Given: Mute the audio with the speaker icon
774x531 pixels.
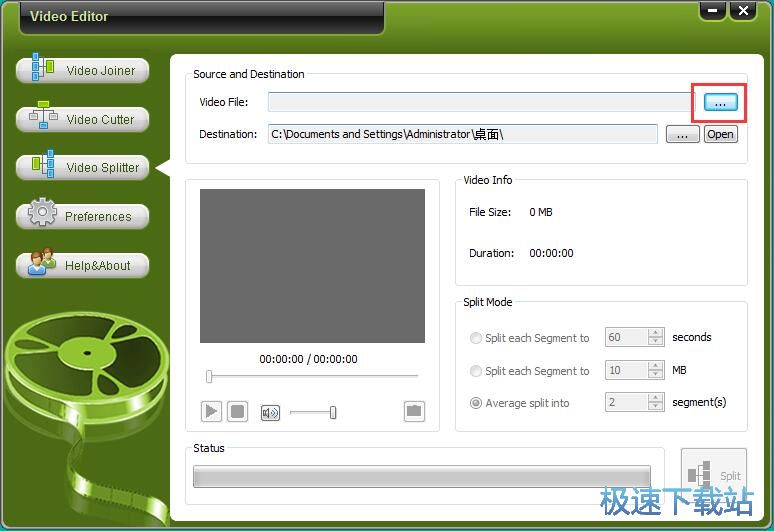Looking at the screenshot, I should click(x=270, y=413).
